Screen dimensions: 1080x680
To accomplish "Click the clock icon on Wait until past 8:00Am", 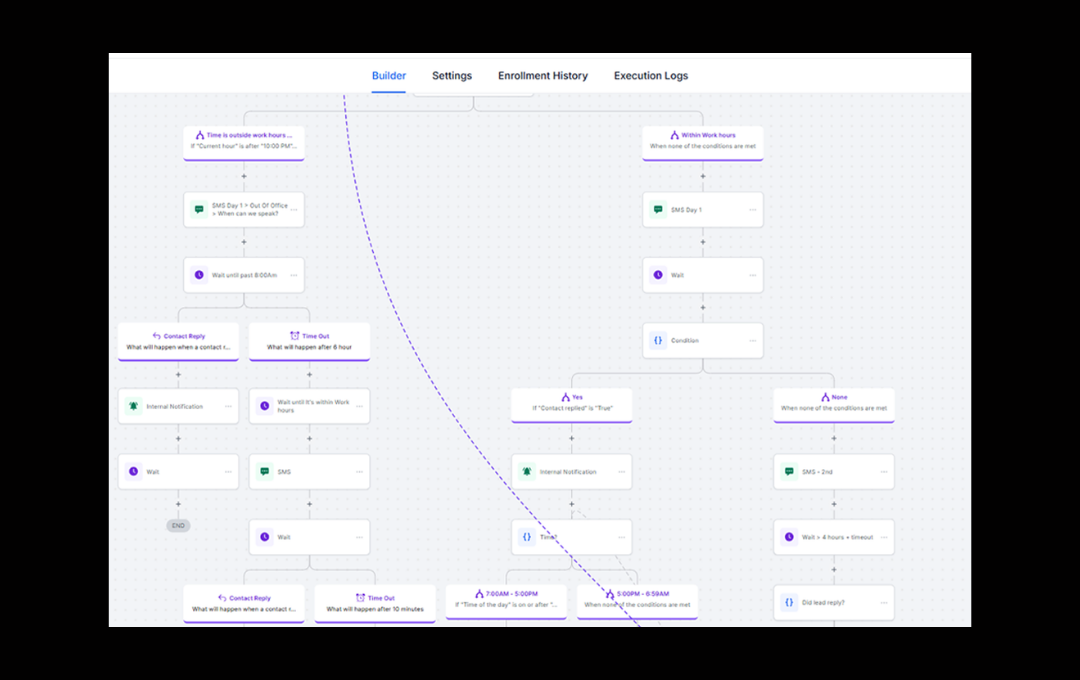I will 199,275.
